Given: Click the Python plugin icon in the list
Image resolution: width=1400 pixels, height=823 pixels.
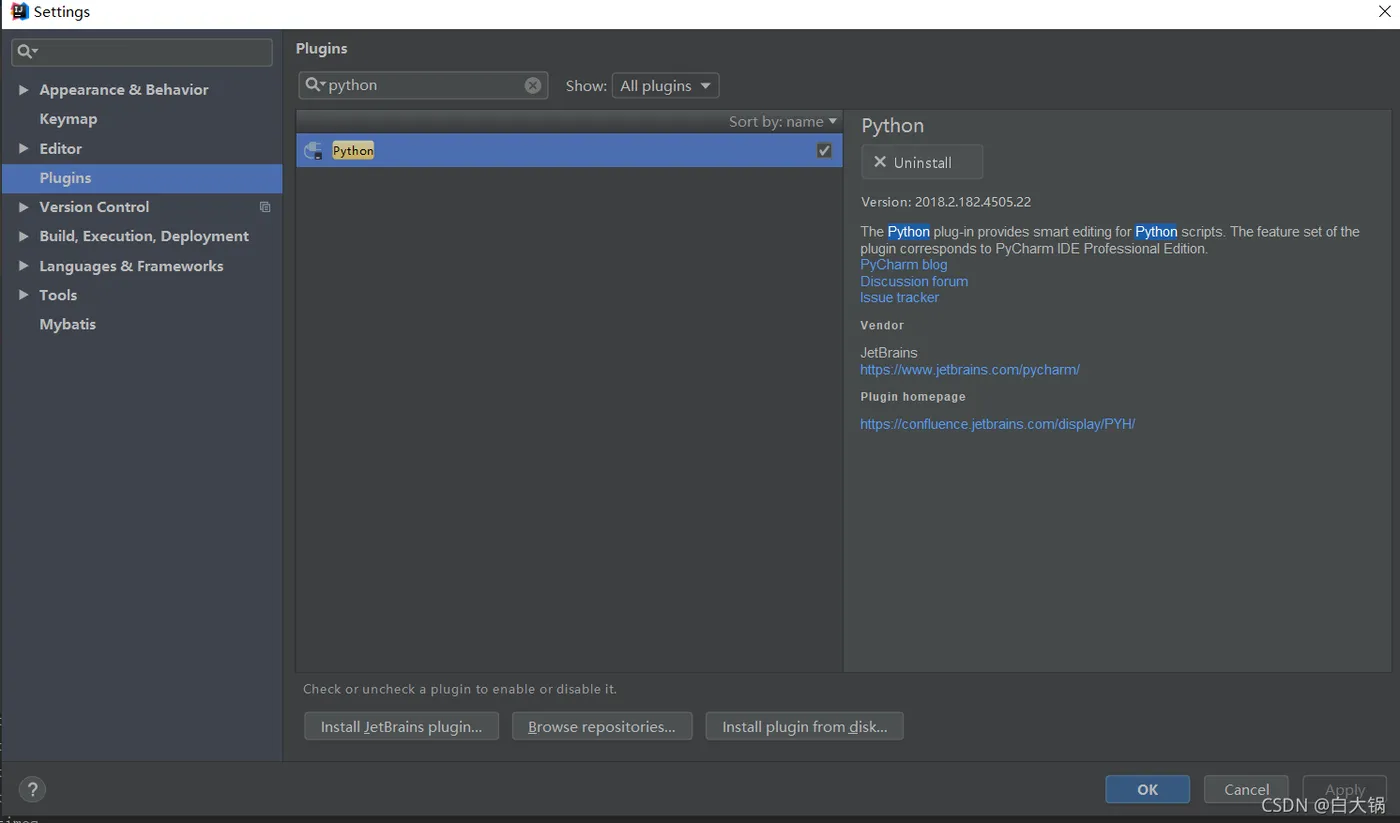Looking at the screenshot, I should pyautogui.click(x=314, y=151).
